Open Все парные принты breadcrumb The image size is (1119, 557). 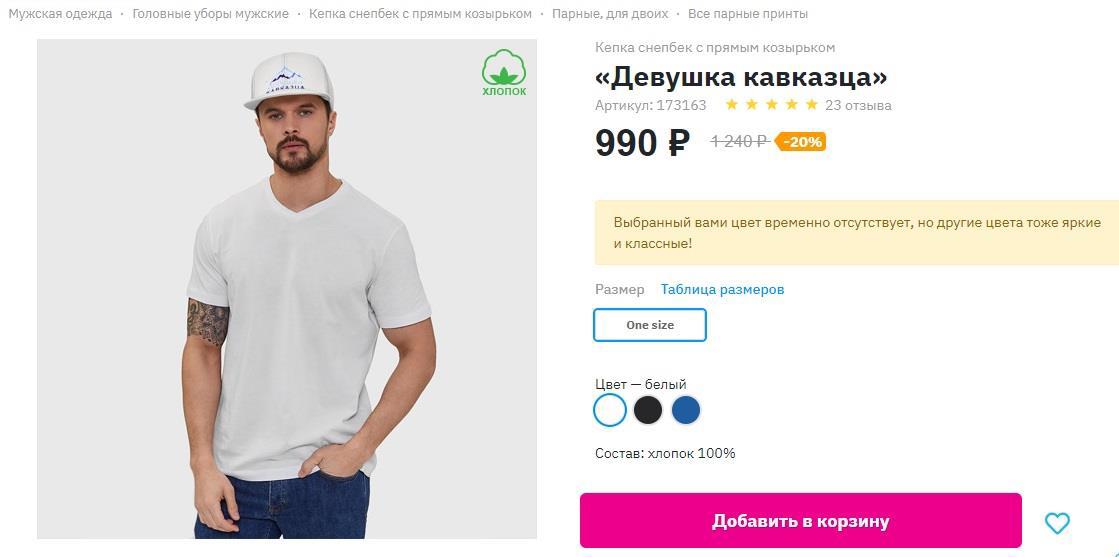click(748, 14)
